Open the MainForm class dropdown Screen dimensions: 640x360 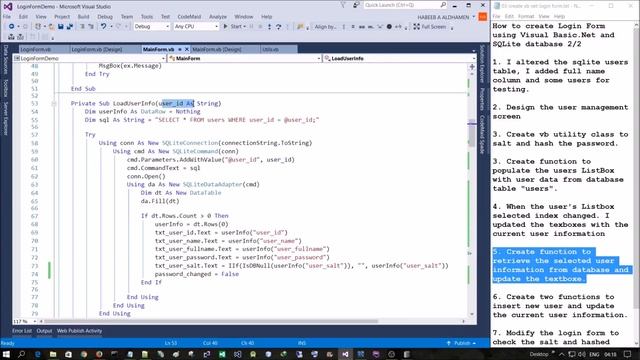point(245,58)
